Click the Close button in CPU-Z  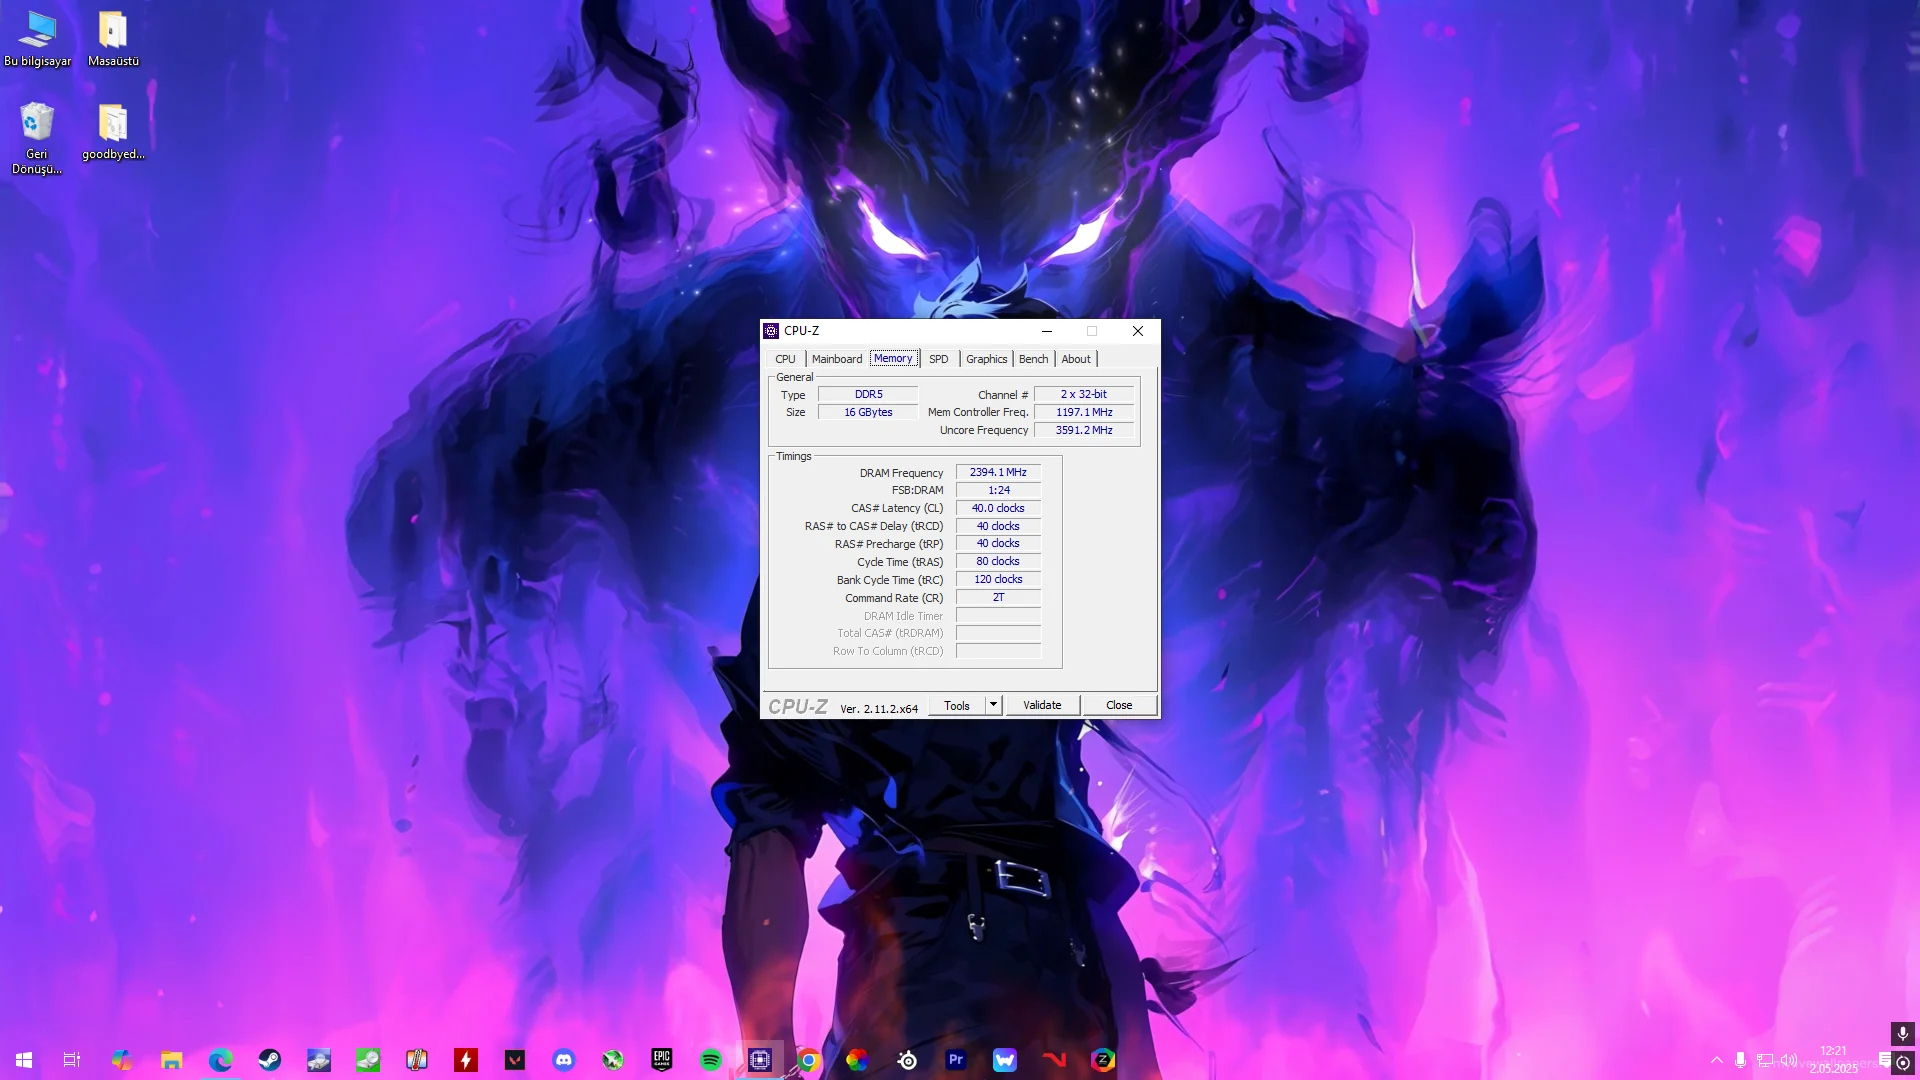1118,705
